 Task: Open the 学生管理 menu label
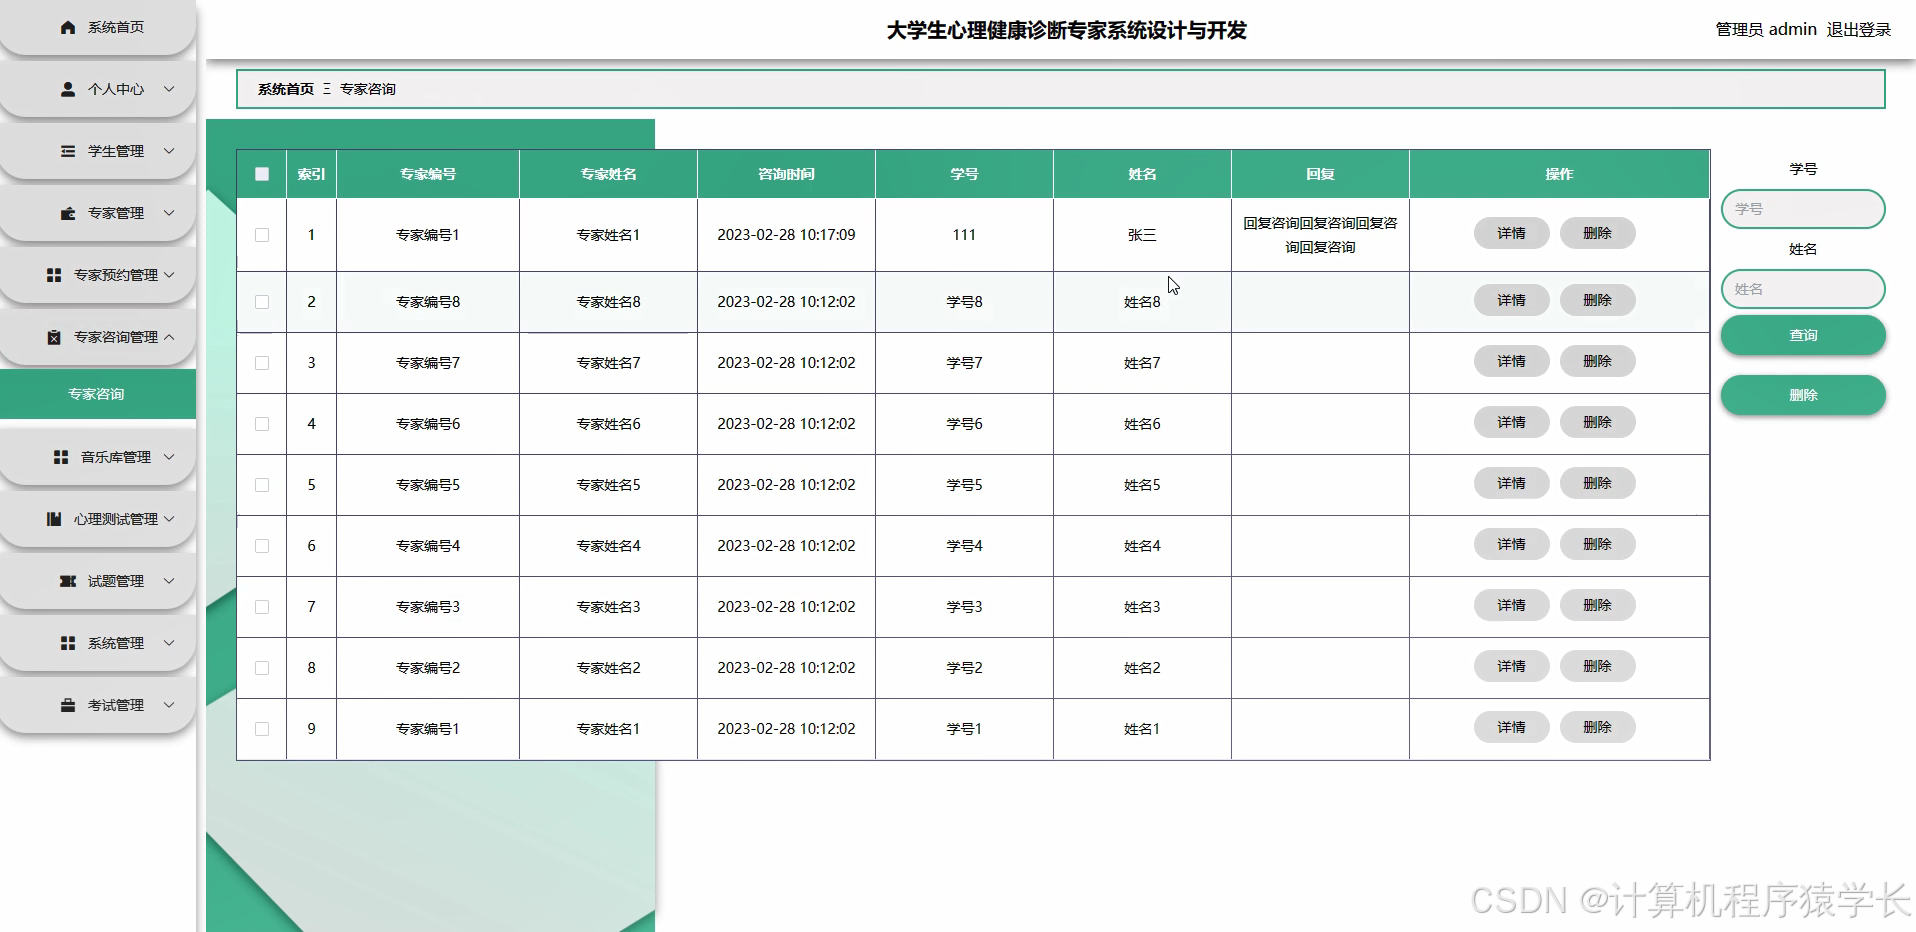click(x=116, y=151)
